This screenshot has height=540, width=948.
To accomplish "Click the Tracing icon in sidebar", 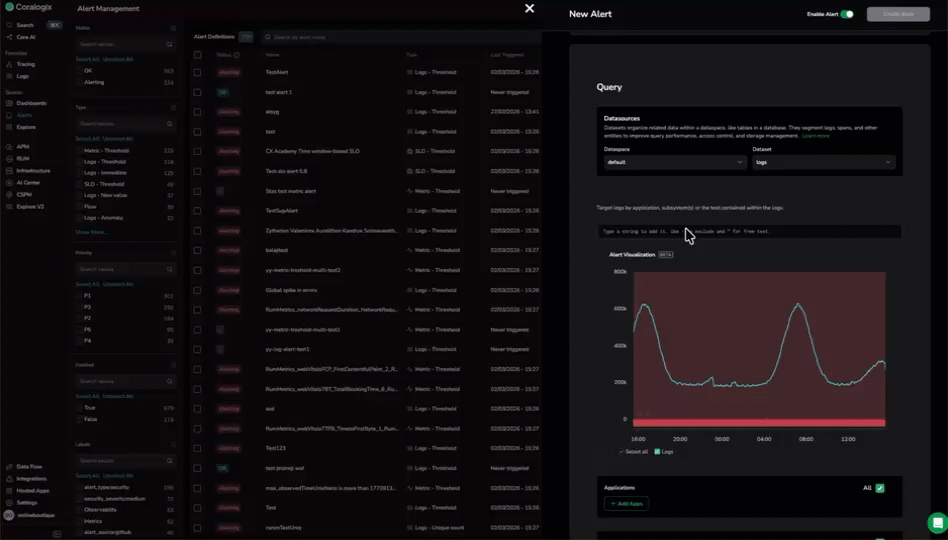I will [x=10, y=64].
